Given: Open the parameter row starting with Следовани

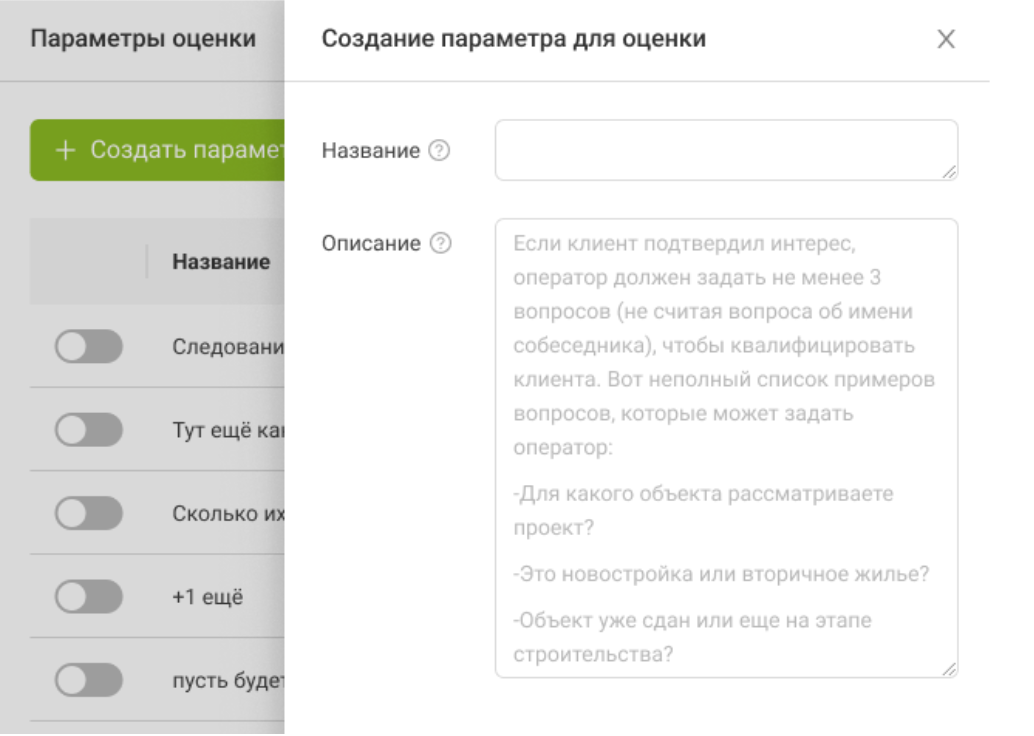Looking at the screenshot, I should pos(228,348).
